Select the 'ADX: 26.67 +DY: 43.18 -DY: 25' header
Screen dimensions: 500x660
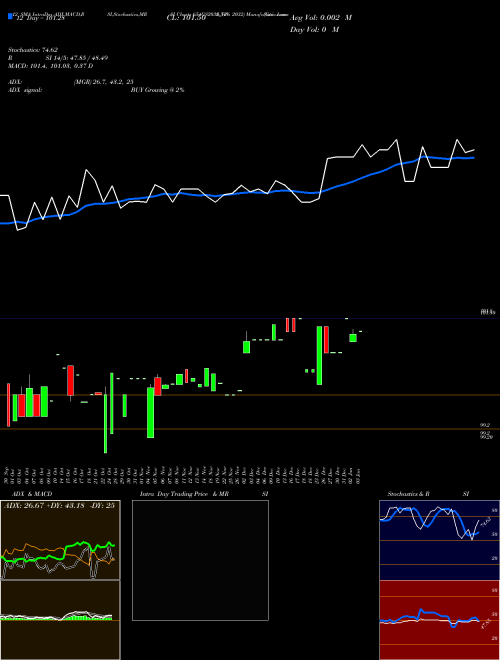point(59,505)
